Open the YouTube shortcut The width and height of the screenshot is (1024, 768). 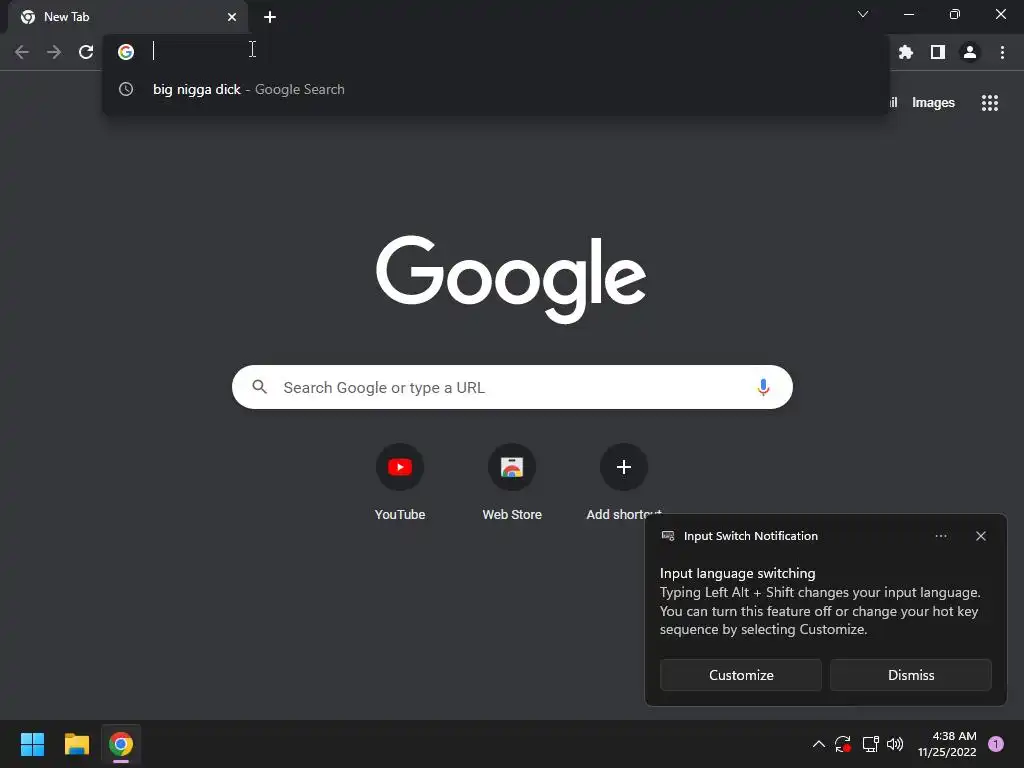coord(400,481)
